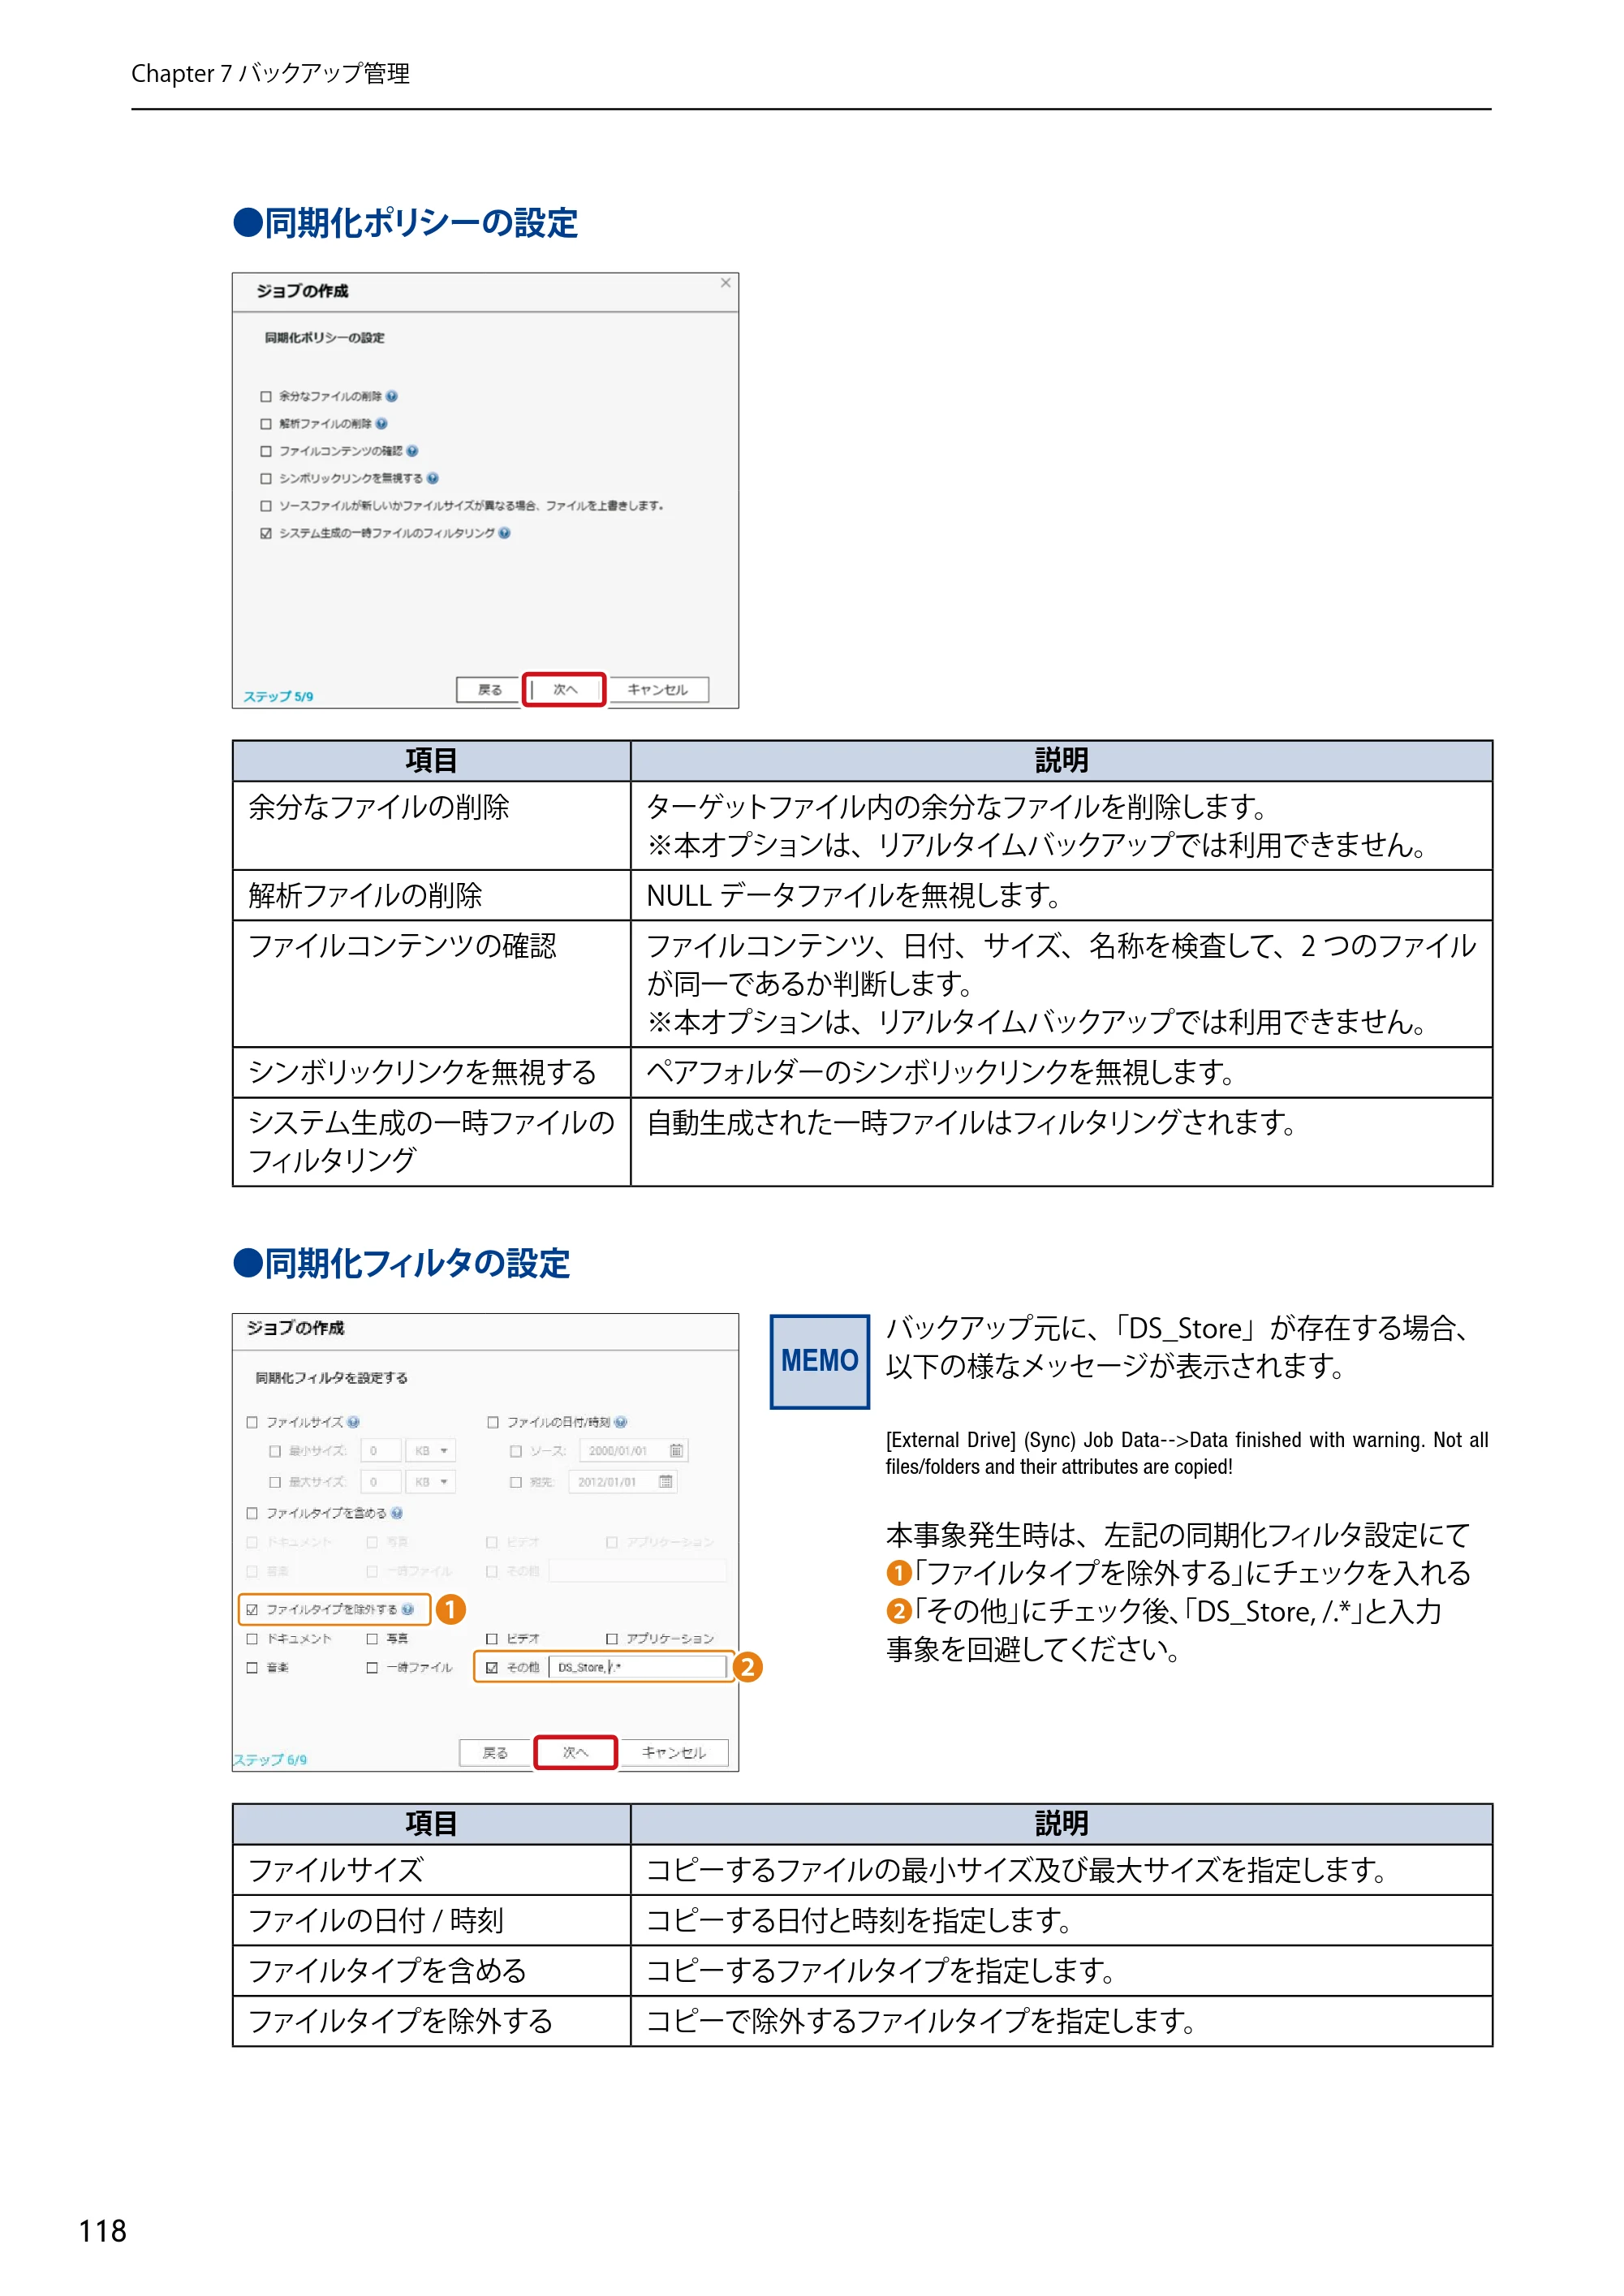Tick 最小サイズ checkbox
The height and width of the screenshot is (2296, 1624).
pos(274,1450)
